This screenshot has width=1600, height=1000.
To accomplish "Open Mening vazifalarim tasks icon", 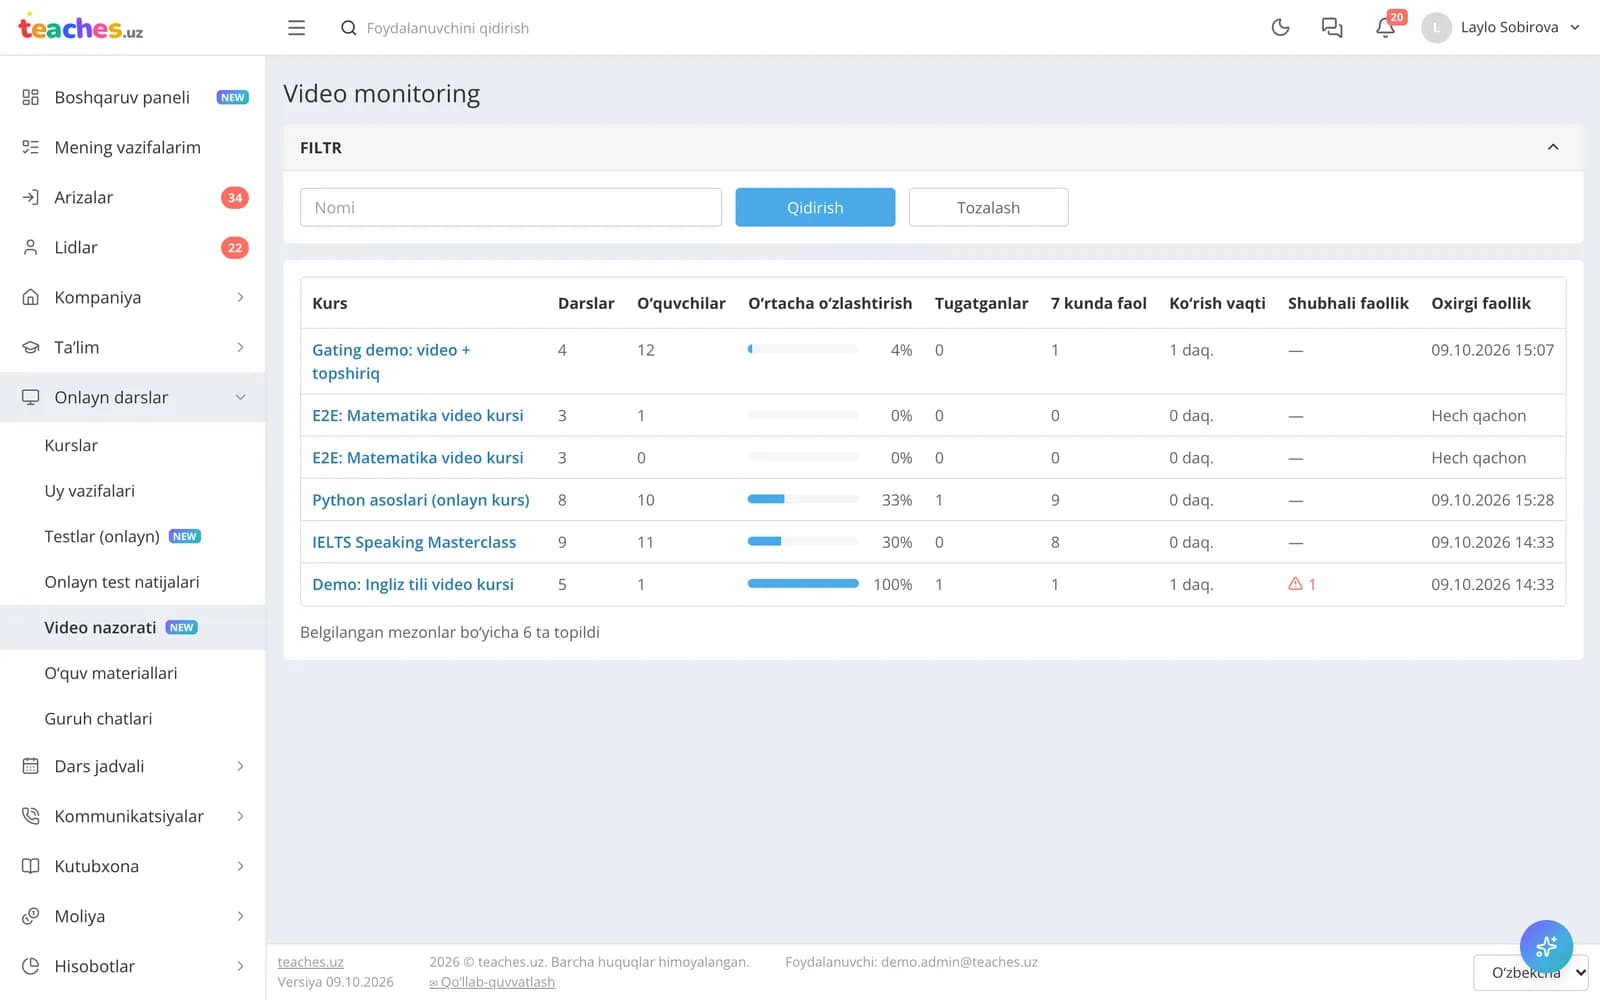I will pos(31,147).
